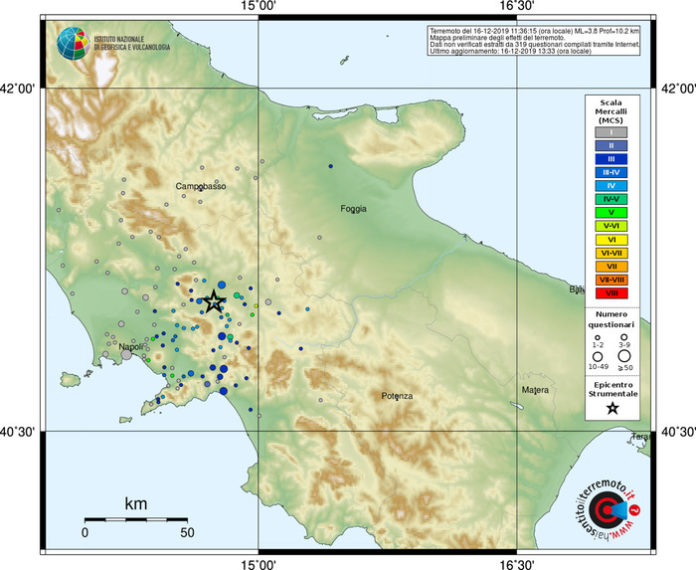Screen dimensions: 696x570
Task: Click the 16°30' label at bottom edge
Action: [517, 564]
